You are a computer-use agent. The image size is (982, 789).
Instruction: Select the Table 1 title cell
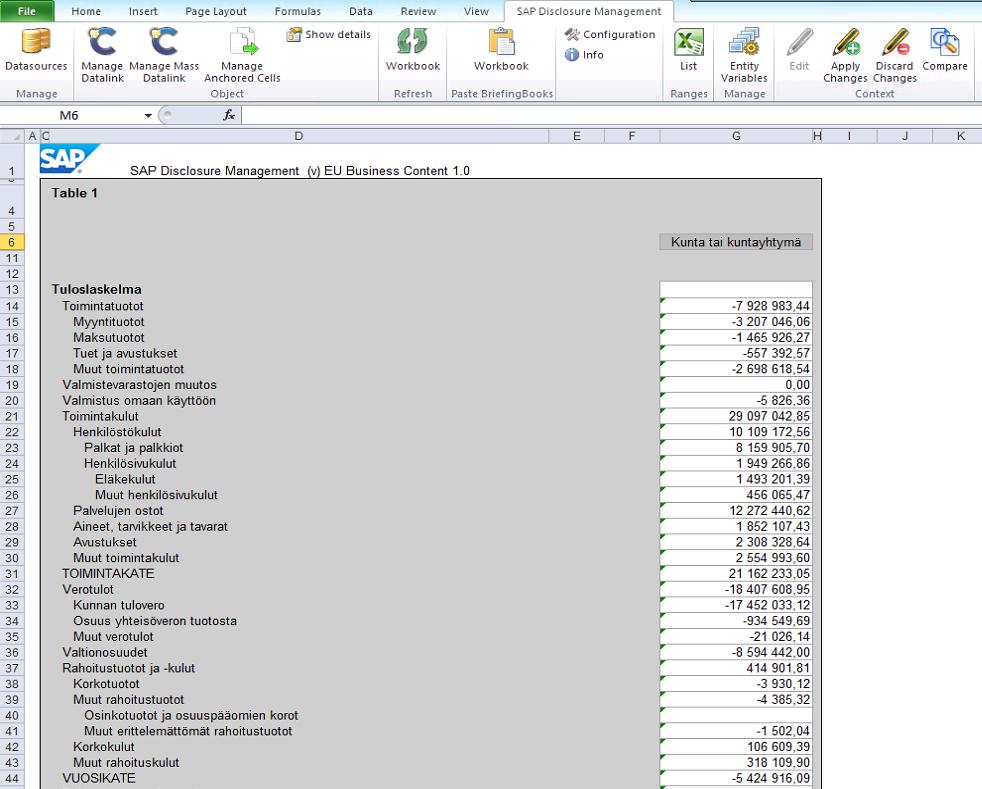(x=75, y=193)
